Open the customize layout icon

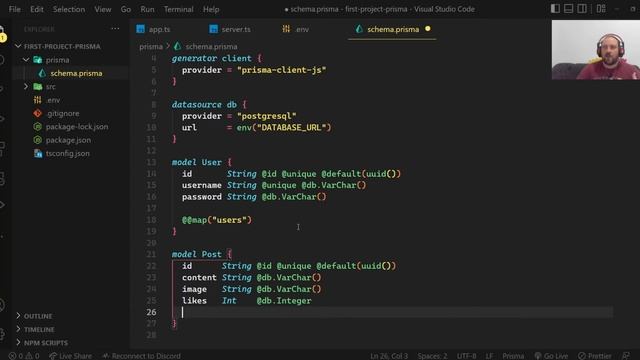(601, 9)
